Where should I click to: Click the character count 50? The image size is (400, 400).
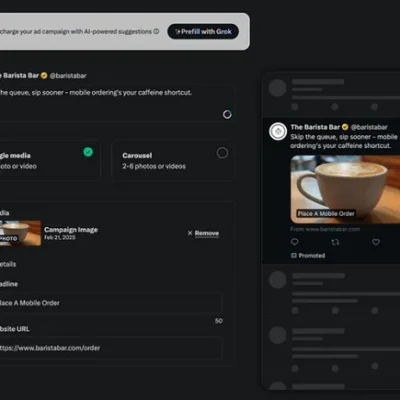[x=219, y=321]
